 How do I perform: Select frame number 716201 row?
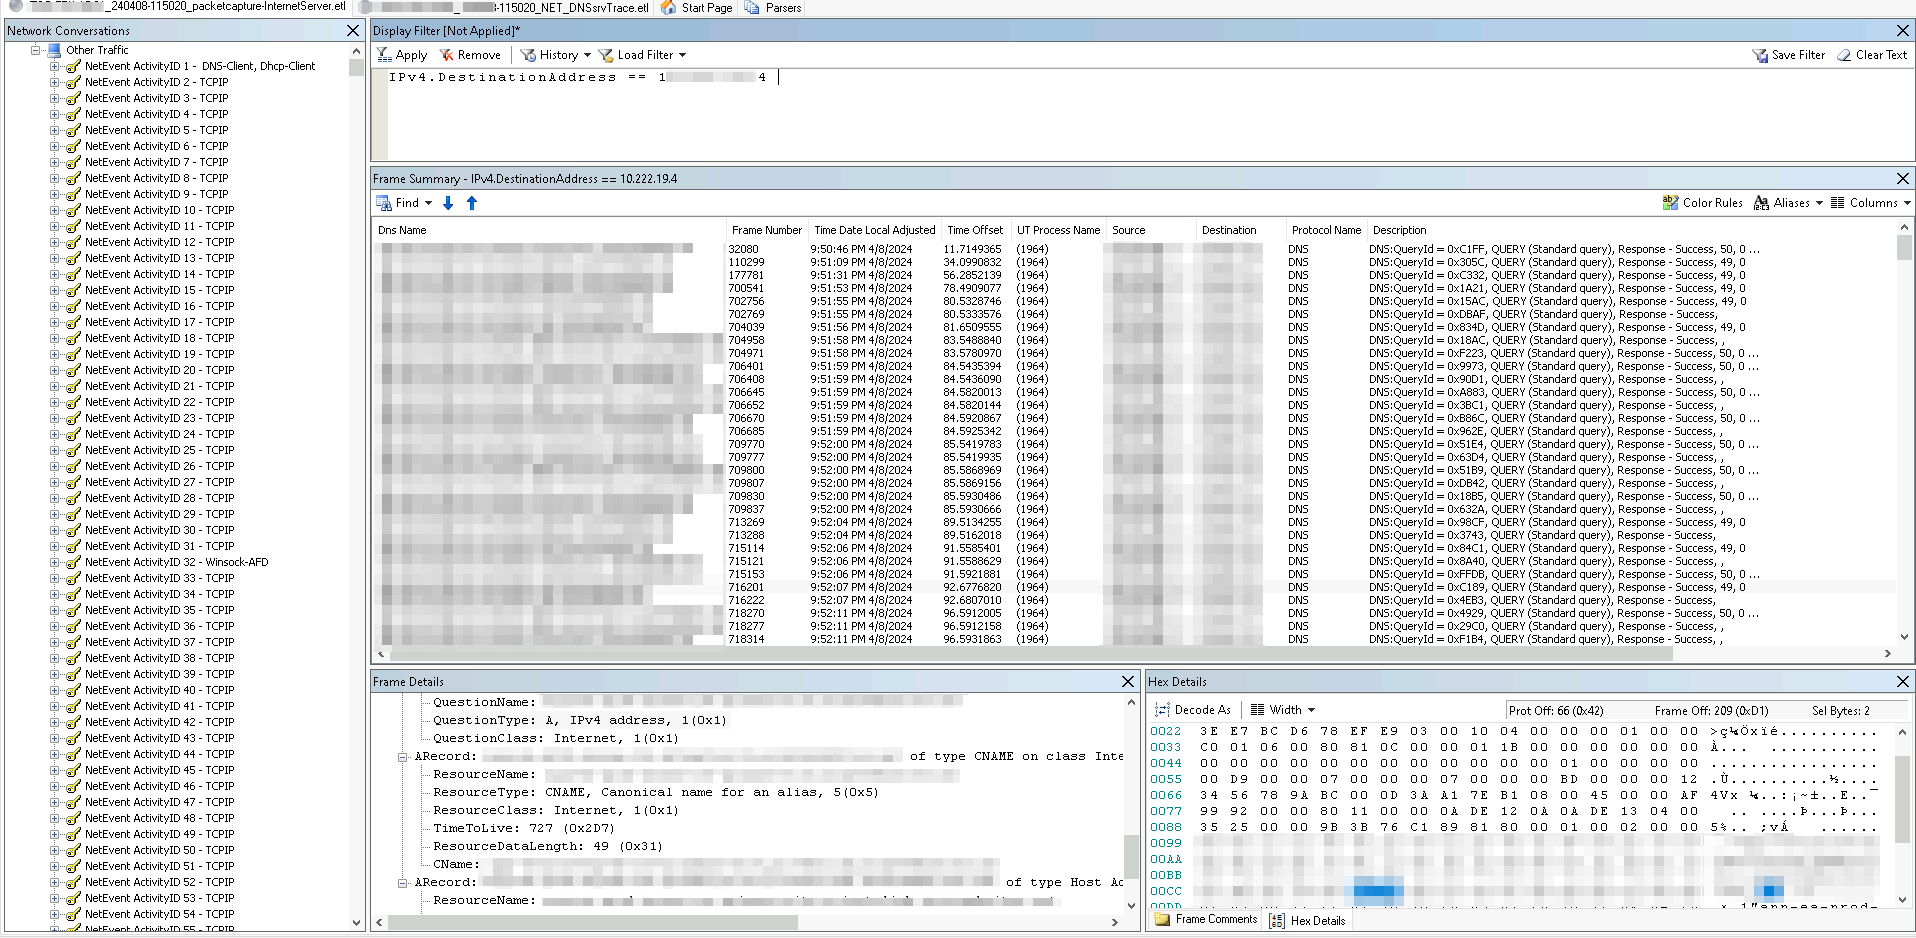[x=1135, y=587]
